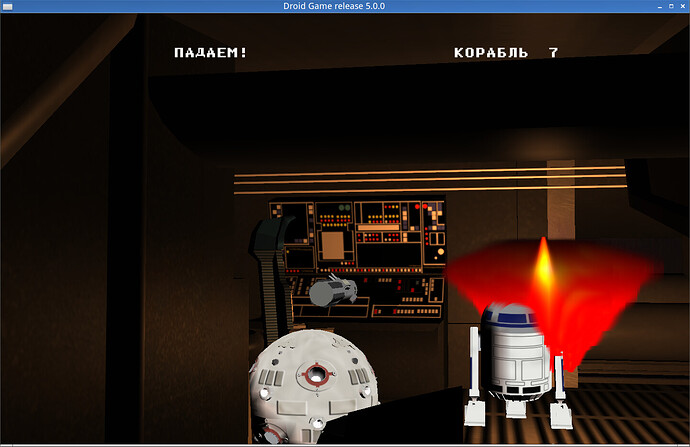Close the Droid Game window

click(681, 7)
